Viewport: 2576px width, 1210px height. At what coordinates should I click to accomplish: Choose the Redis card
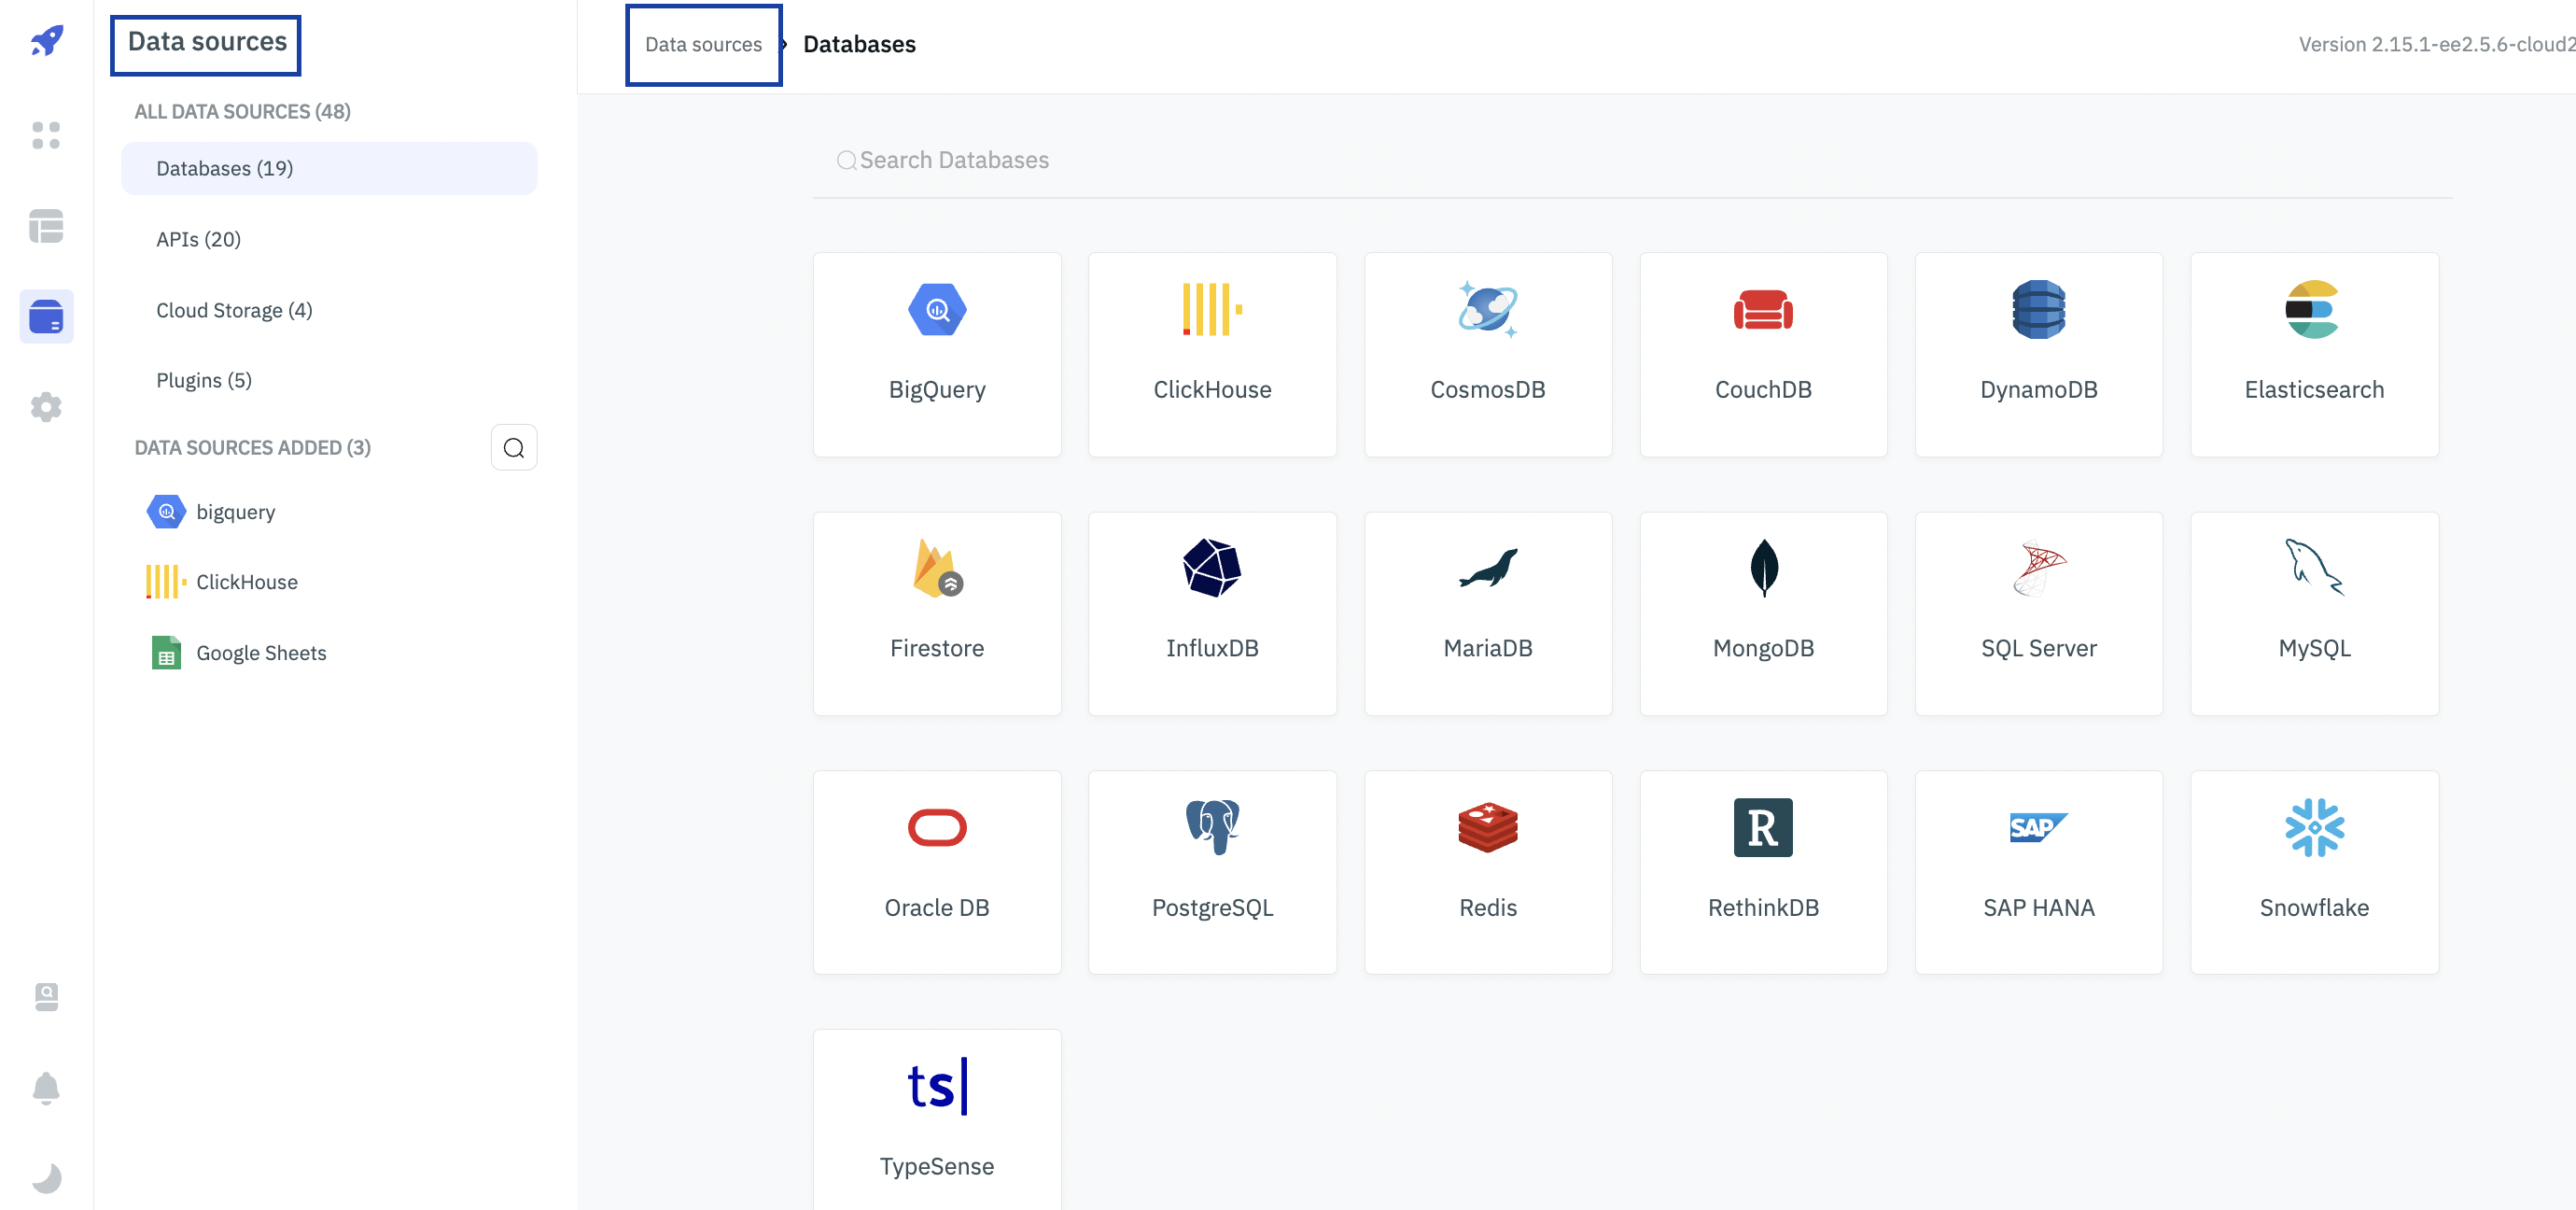click(1488, 872)
